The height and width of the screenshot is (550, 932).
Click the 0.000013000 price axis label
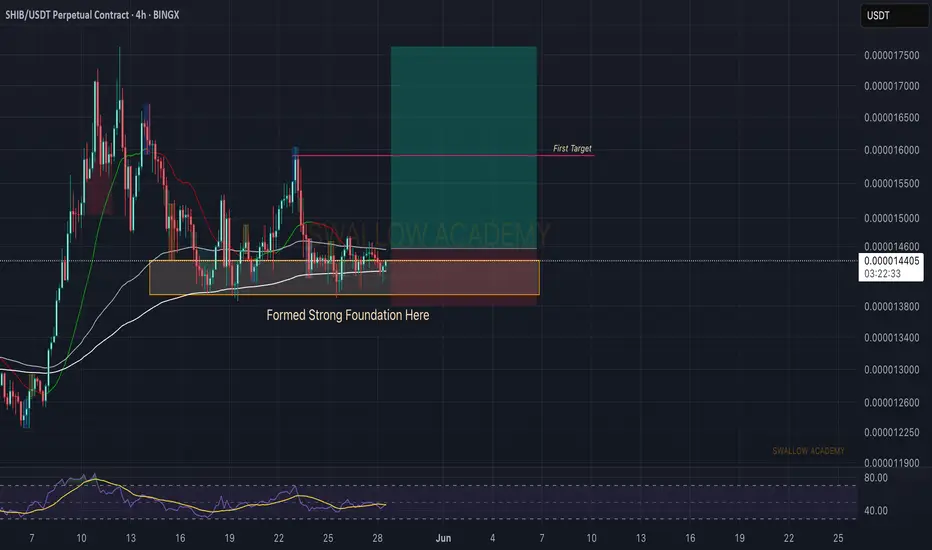pos(892,369)
